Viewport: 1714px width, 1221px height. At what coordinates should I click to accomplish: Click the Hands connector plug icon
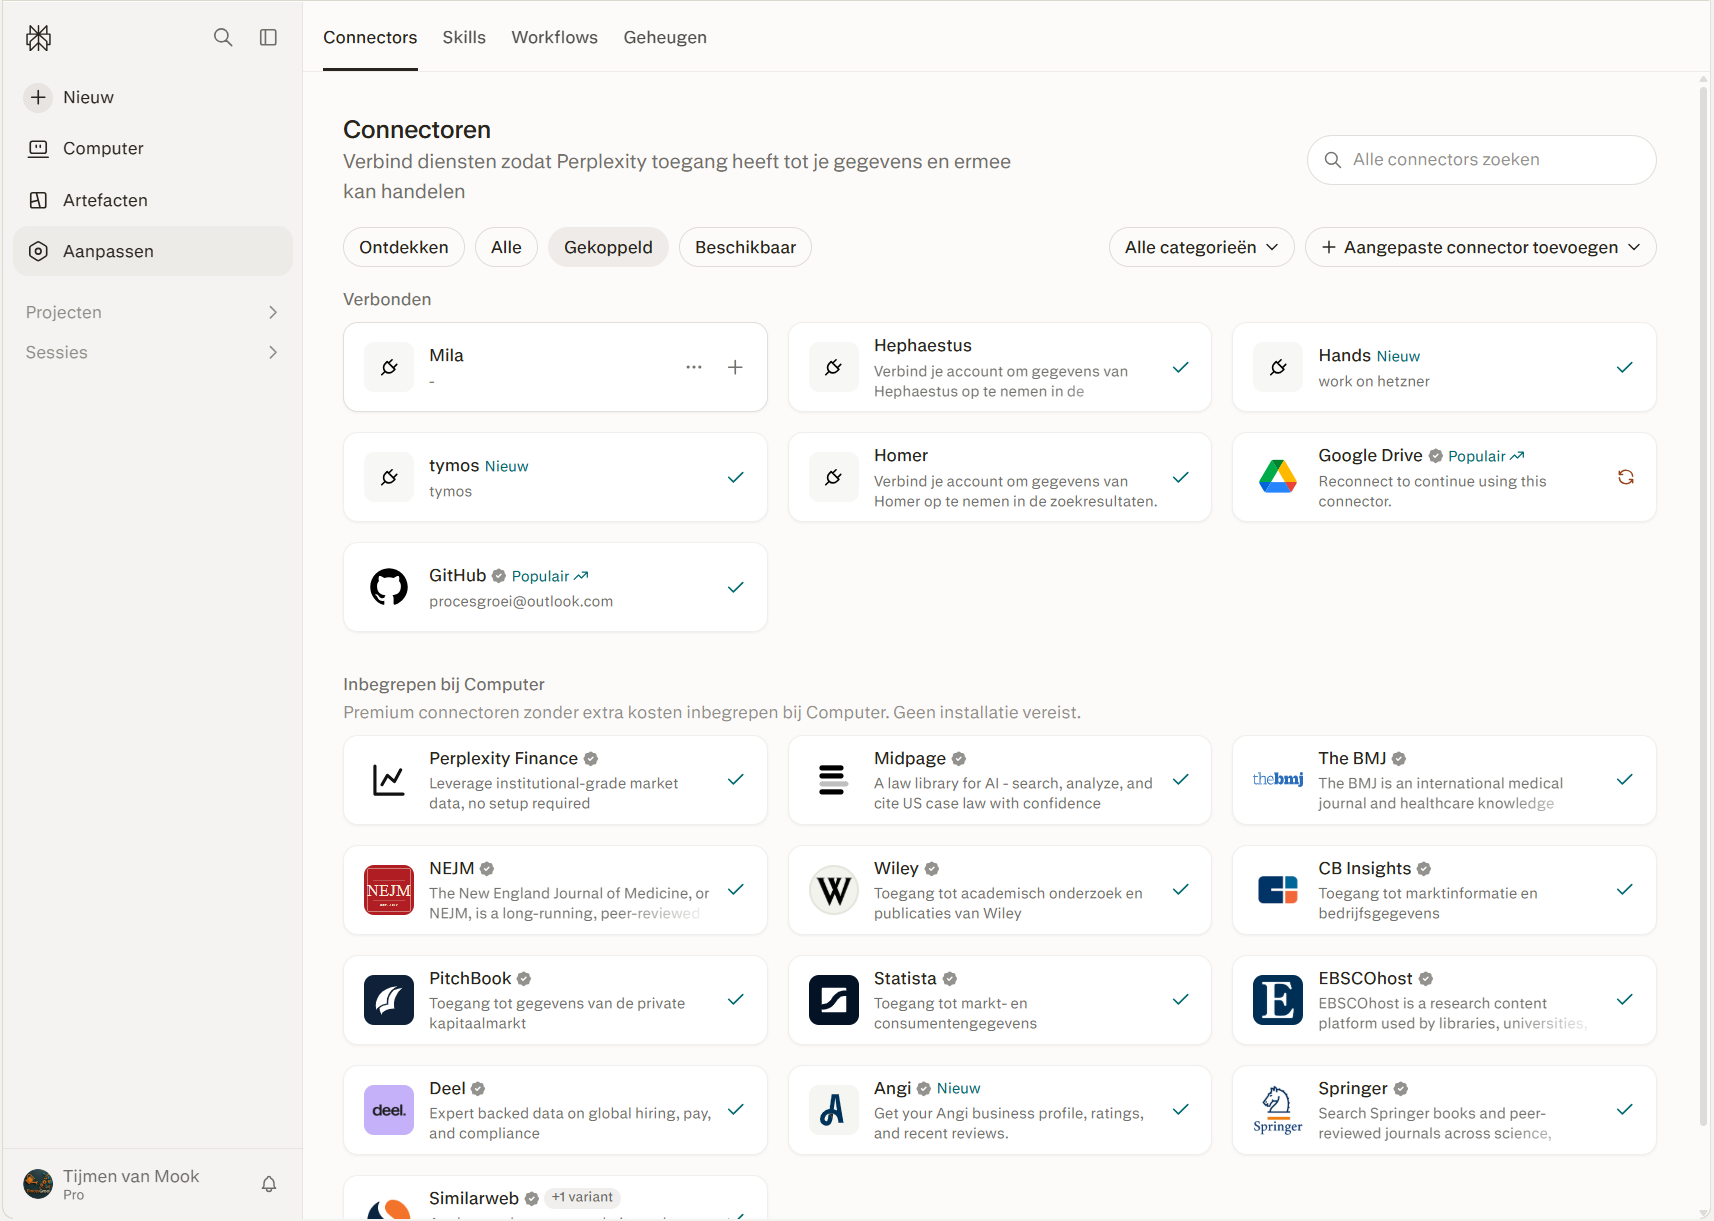coord(1278,367)
